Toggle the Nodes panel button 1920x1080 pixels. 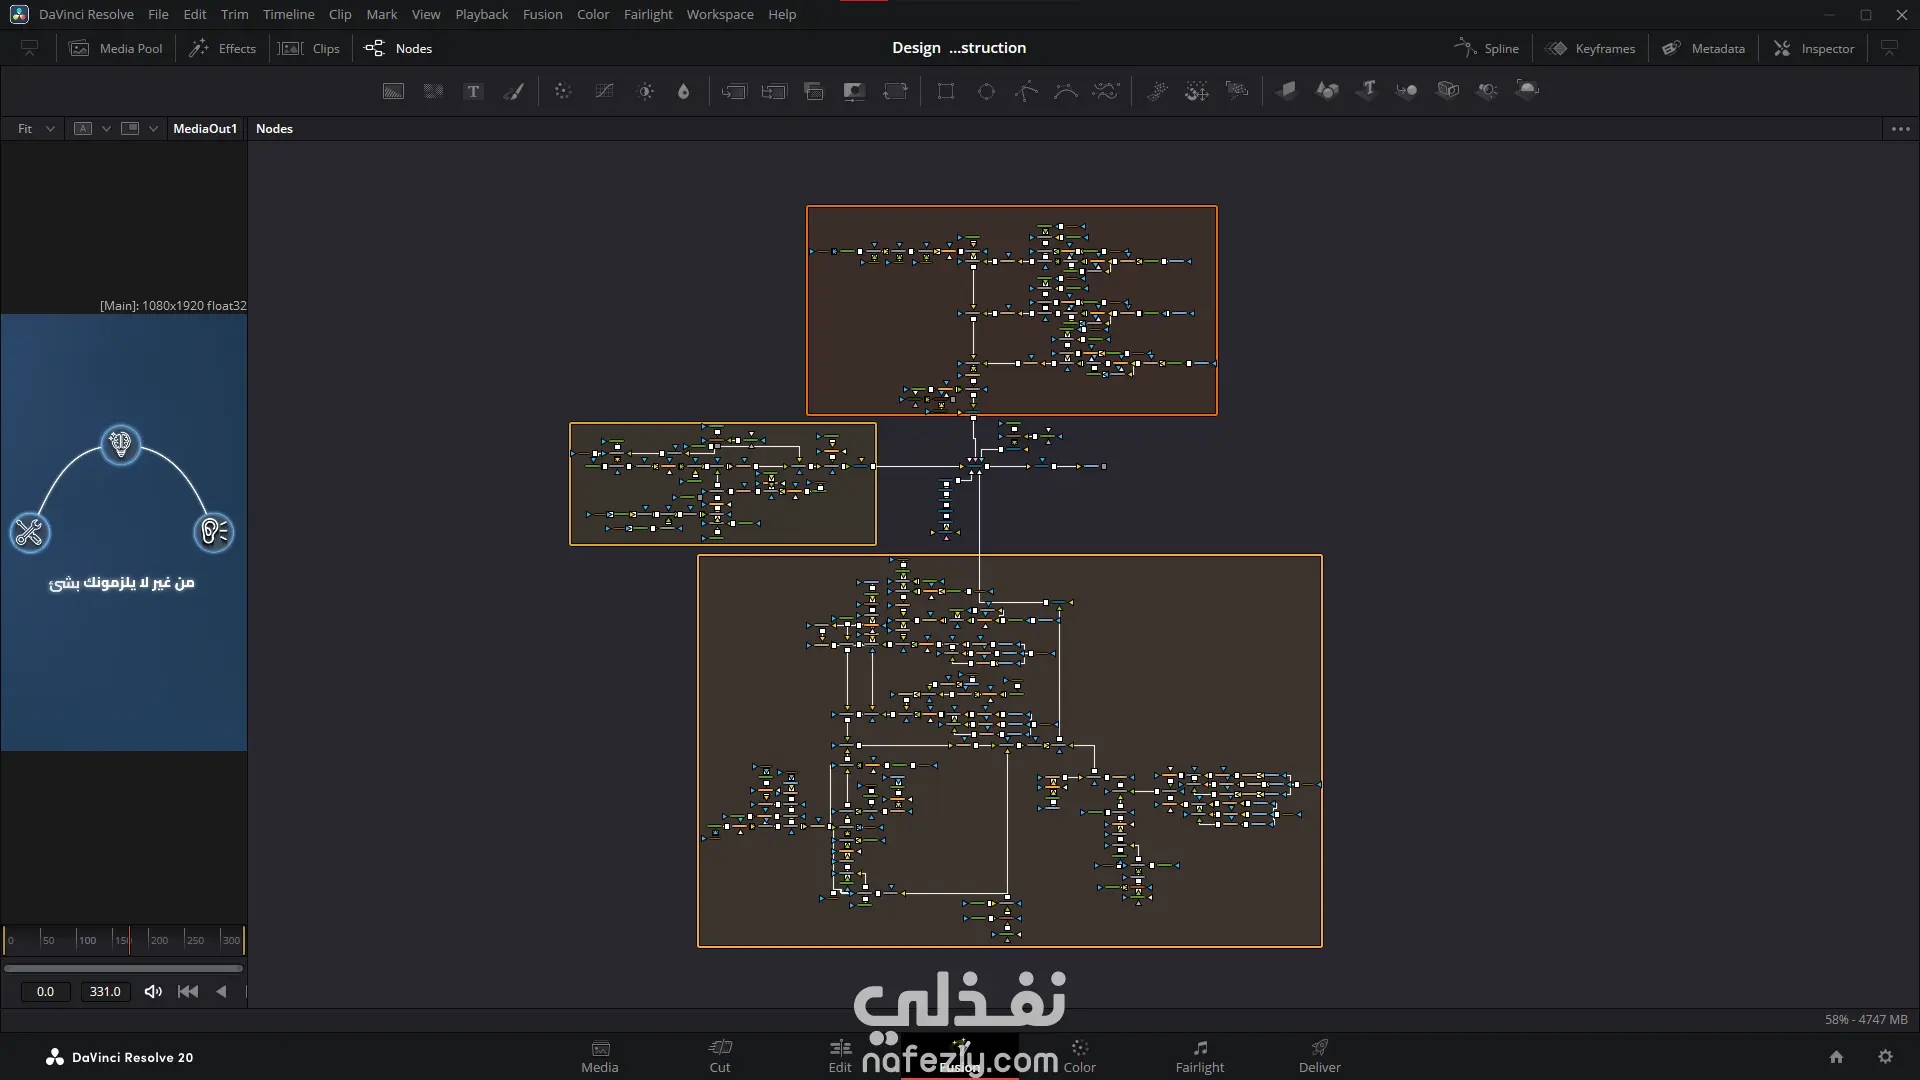pyautogui.click(x=398, y=48)
